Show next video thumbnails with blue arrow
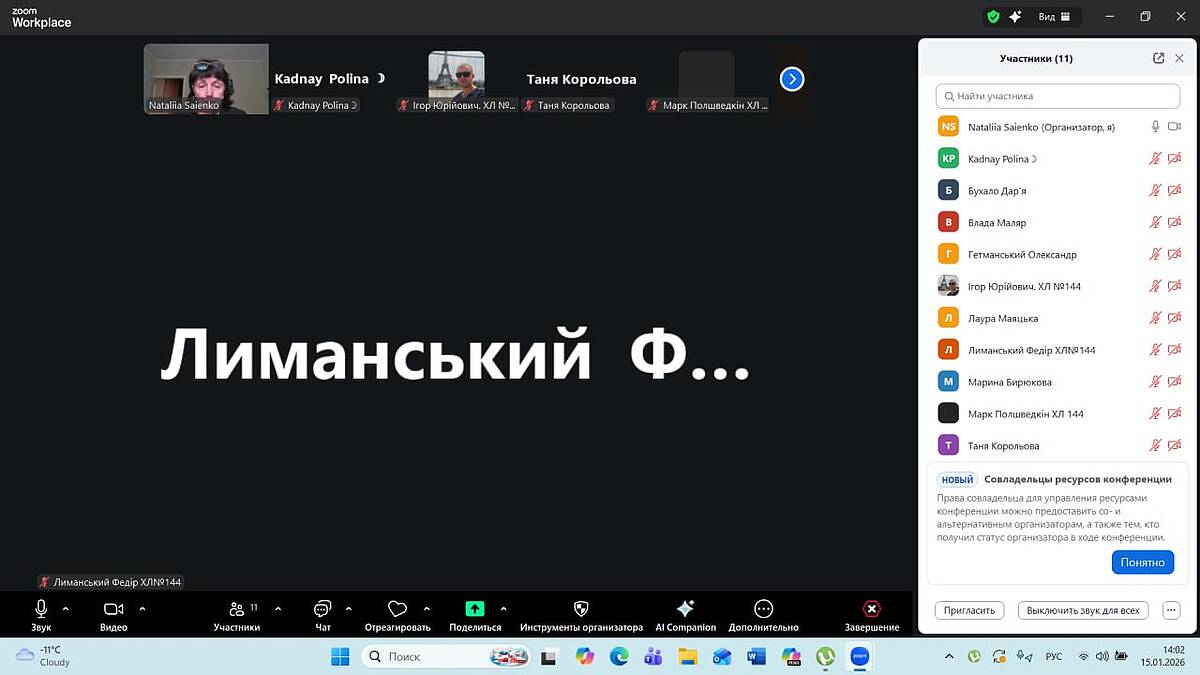Screen dimensions: 1200x675 [792, 79]
